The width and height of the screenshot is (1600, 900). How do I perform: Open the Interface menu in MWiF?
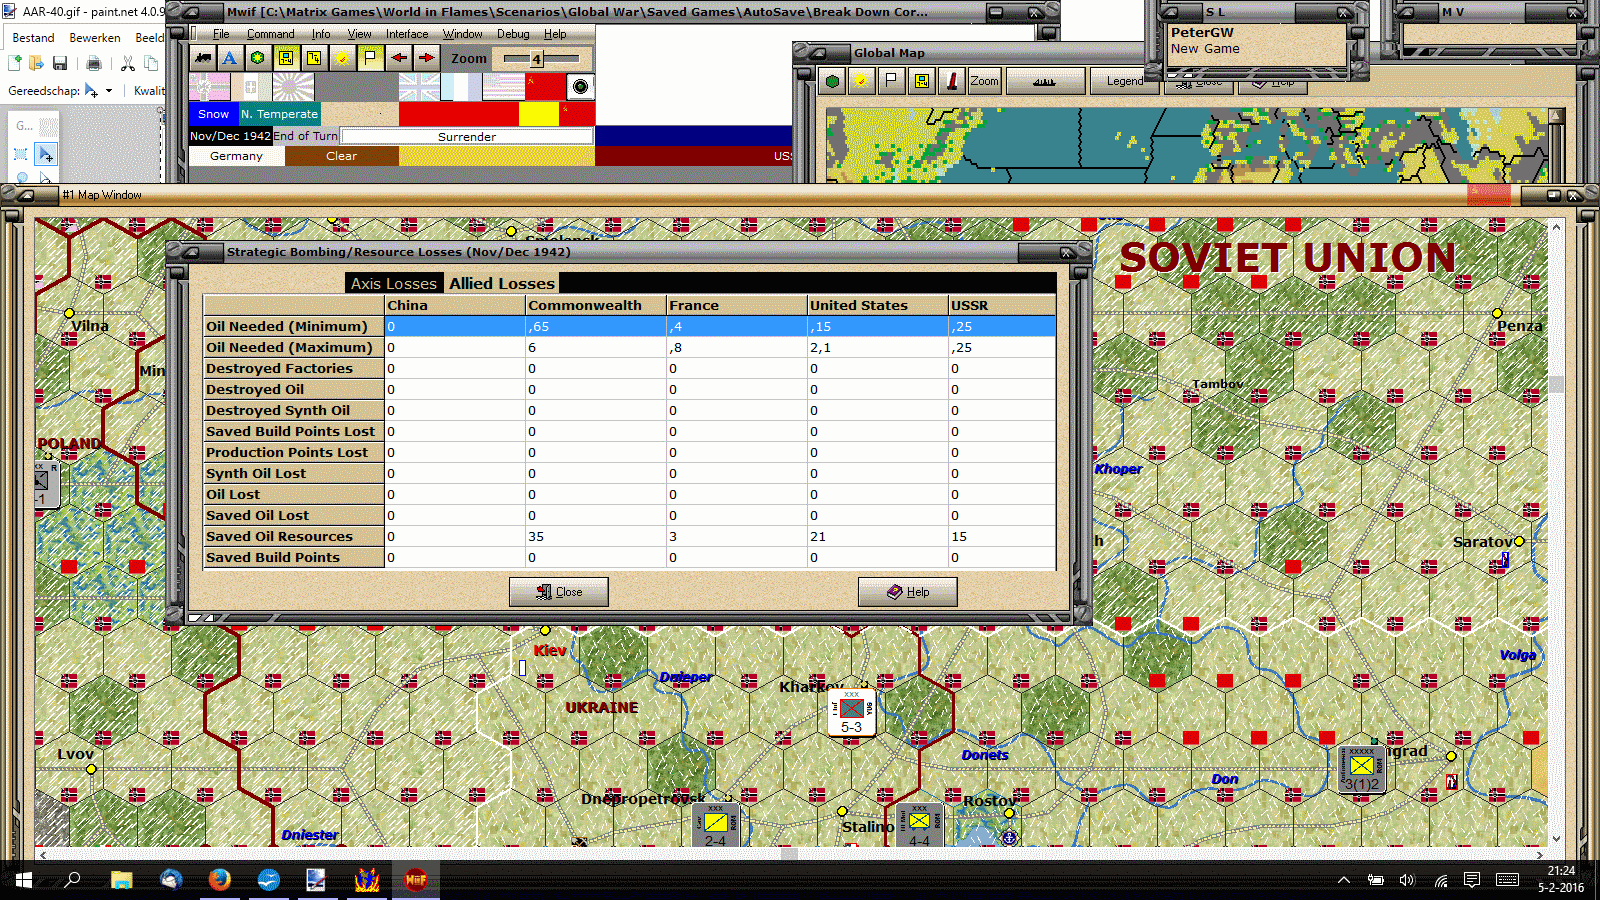pyautogui.click(x=407, y=34)
